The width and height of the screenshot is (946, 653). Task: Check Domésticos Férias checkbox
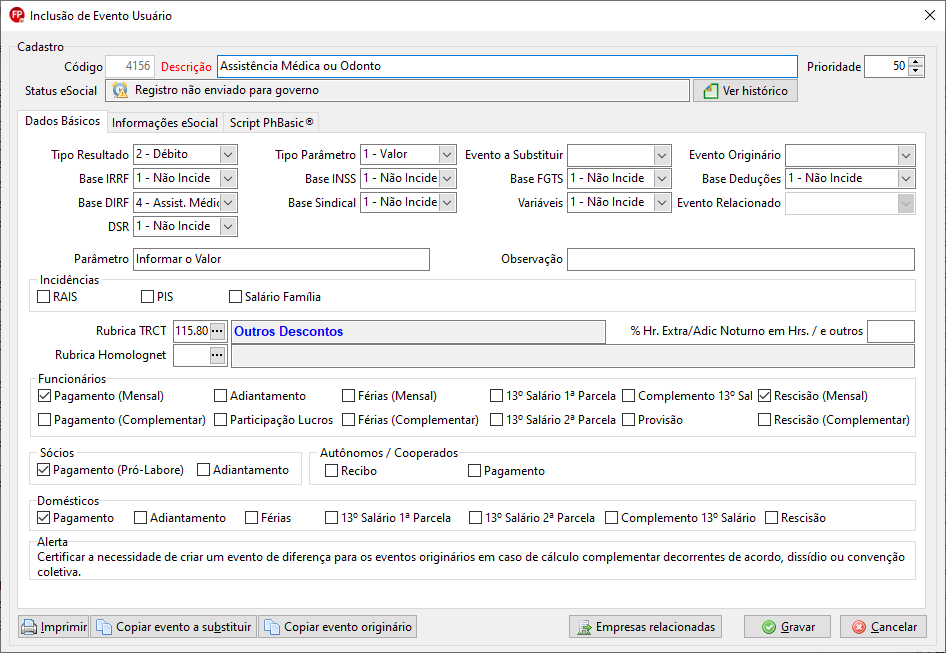coord(251,518)
